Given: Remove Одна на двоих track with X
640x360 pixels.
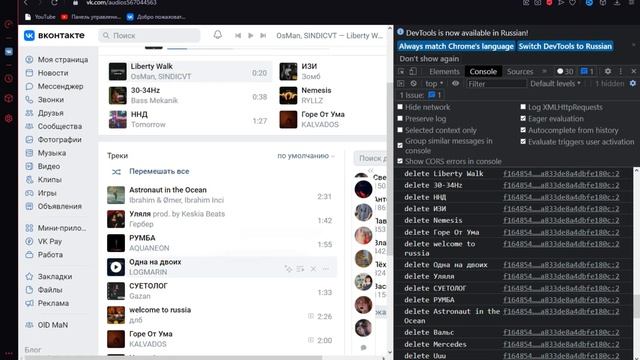Looking at the screenshot, I should [313, 269].
